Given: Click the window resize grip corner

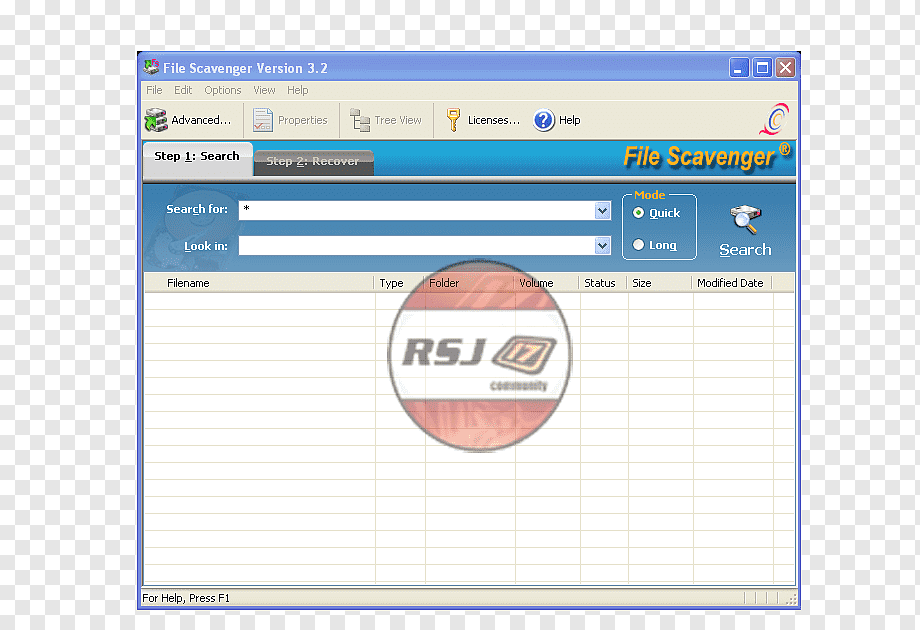Looking at the screenshot, I should [792, 599].
